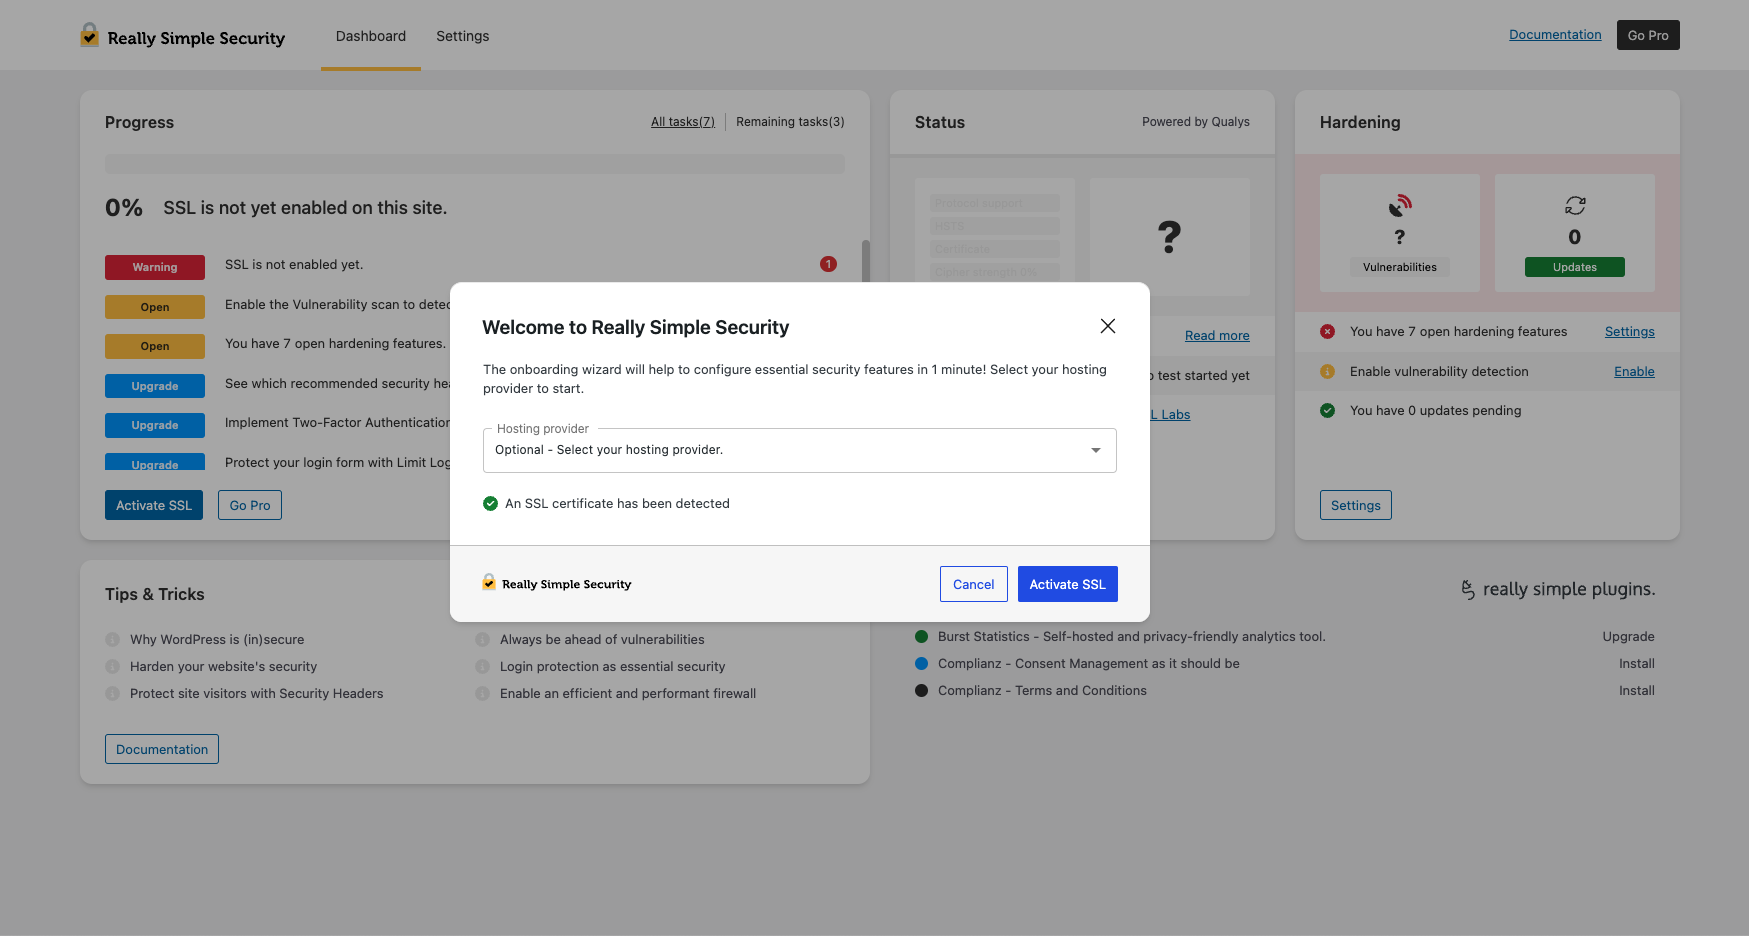Open Settings link for open hardening features
The width and height of the screenshot is (1749, 936).
click(1630, 331)
